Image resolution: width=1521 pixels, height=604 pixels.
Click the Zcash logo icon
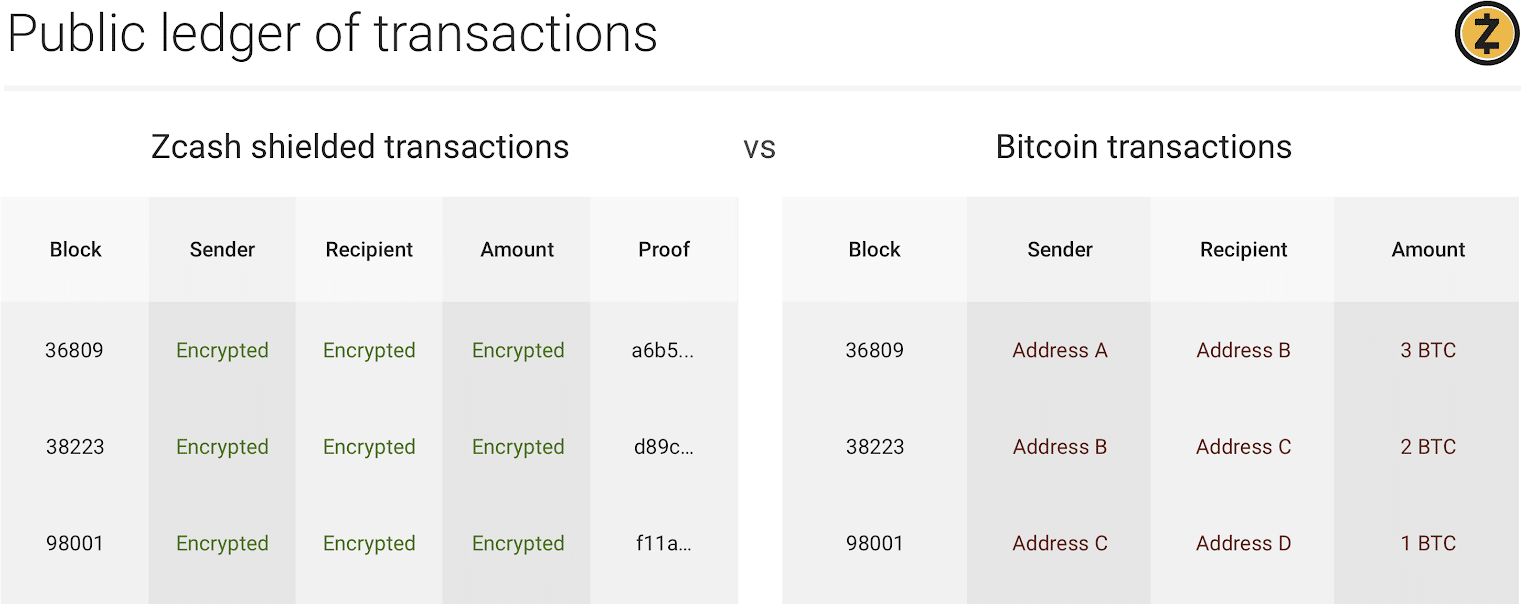tap(1487, 34)
